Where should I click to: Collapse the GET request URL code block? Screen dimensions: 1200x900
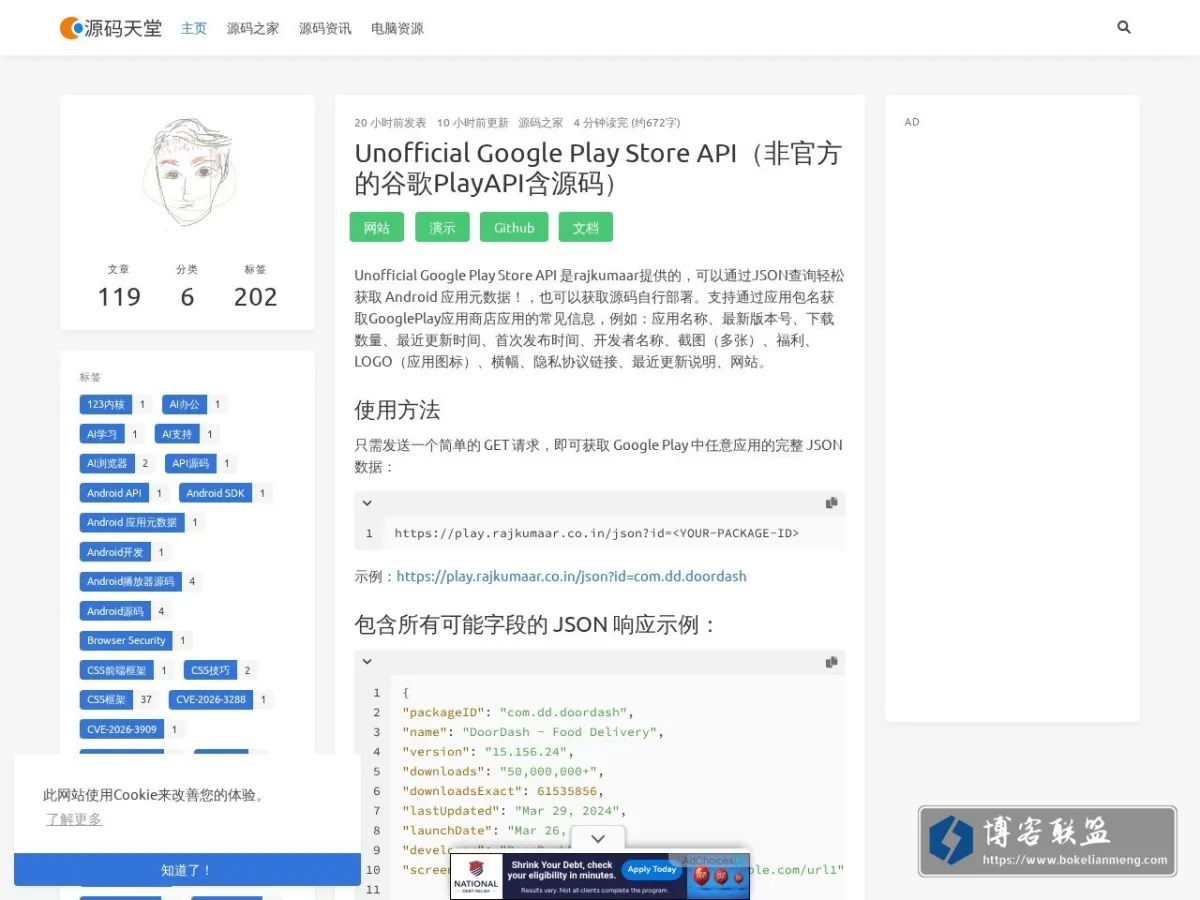[x=367, y=503]
